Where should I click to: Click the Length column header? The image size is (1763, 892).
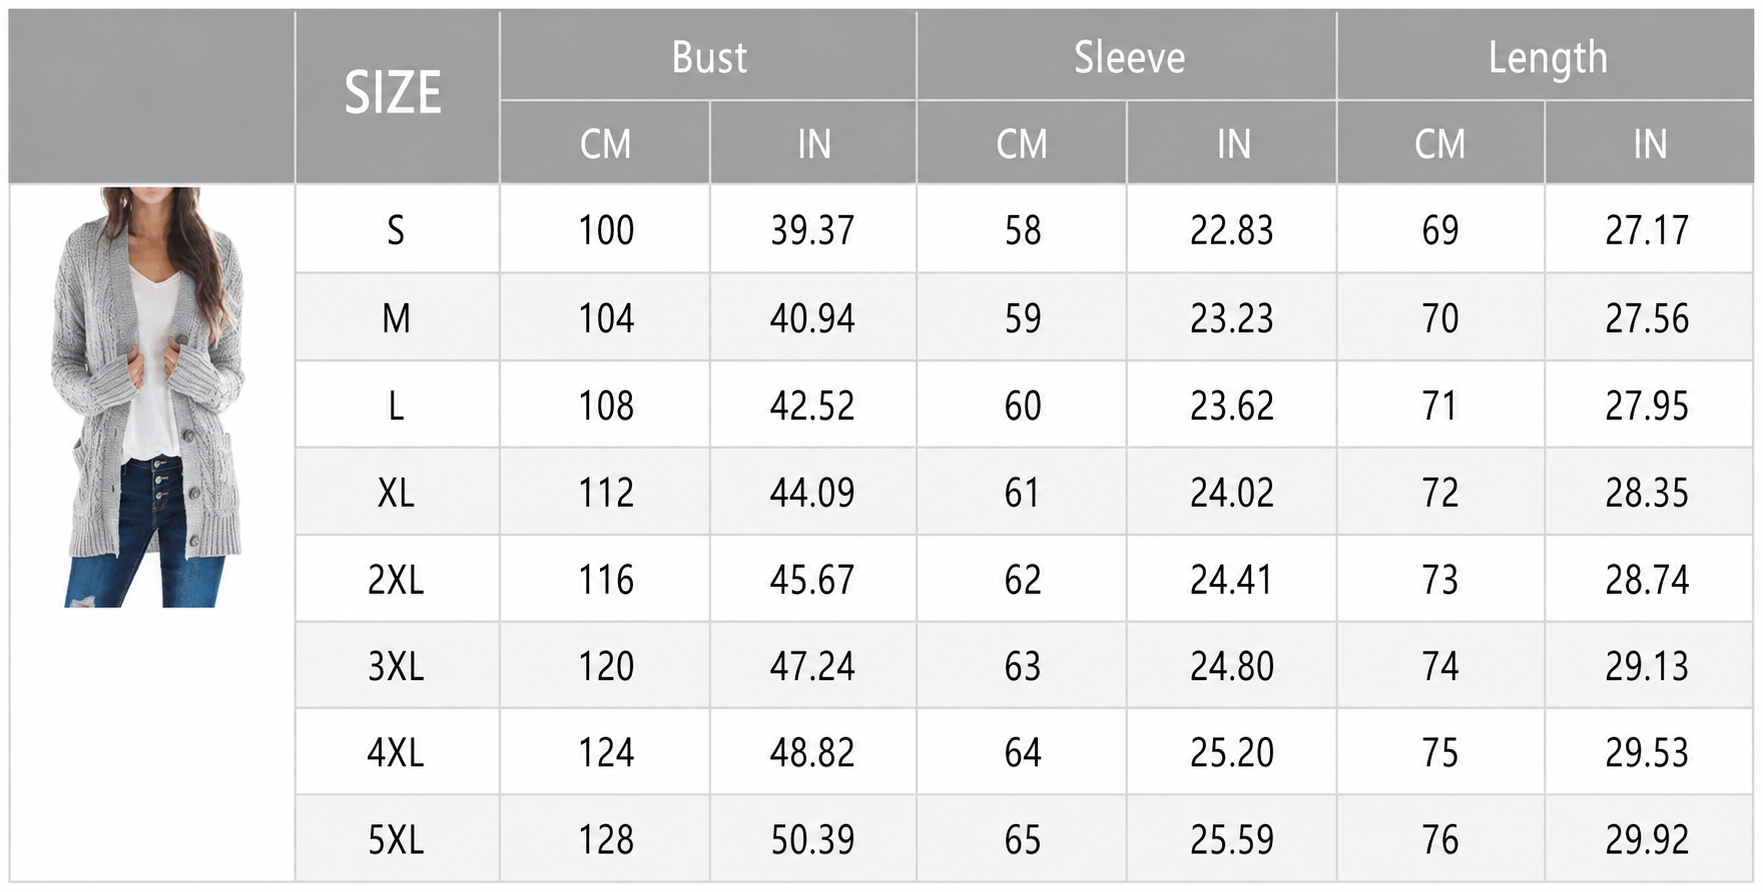[1546, 56]
